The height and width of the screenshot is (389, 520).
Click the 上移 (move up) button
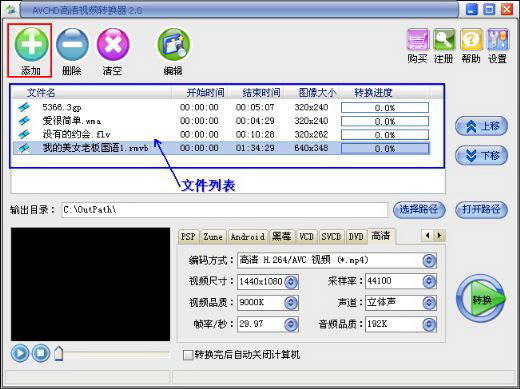coord(482,126)
